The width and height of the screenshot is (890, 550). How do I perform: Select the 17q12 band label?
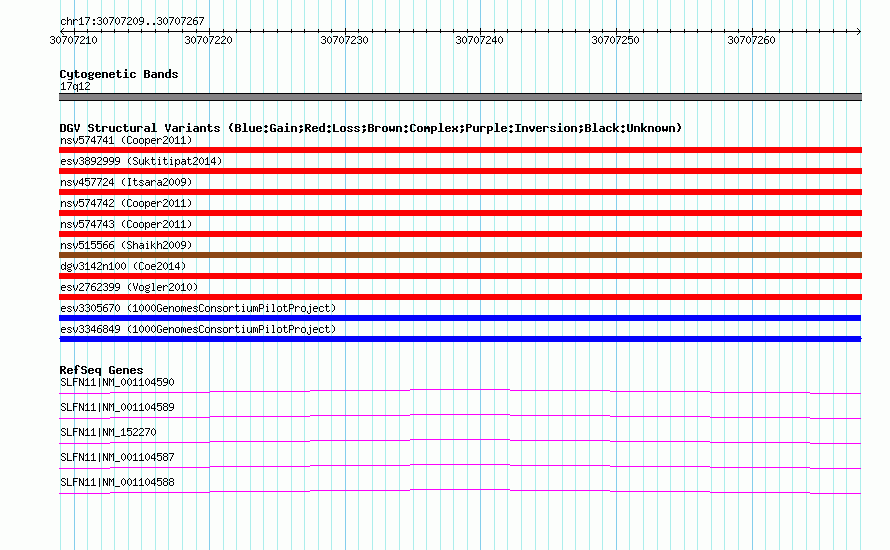(75, 86)
